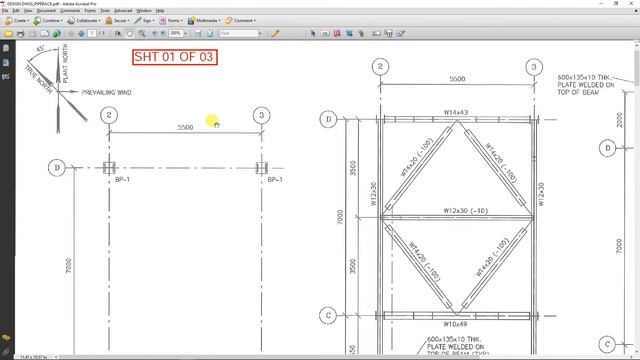Open the Forms menu in menu bar

(90, 11)
